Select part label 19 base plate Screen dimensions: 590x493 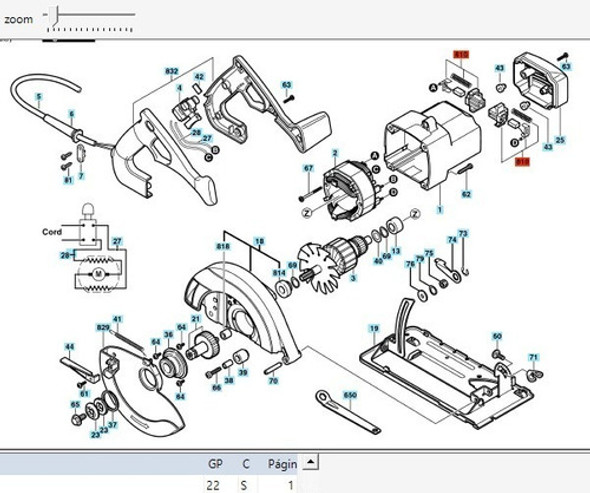coord(374,328)
